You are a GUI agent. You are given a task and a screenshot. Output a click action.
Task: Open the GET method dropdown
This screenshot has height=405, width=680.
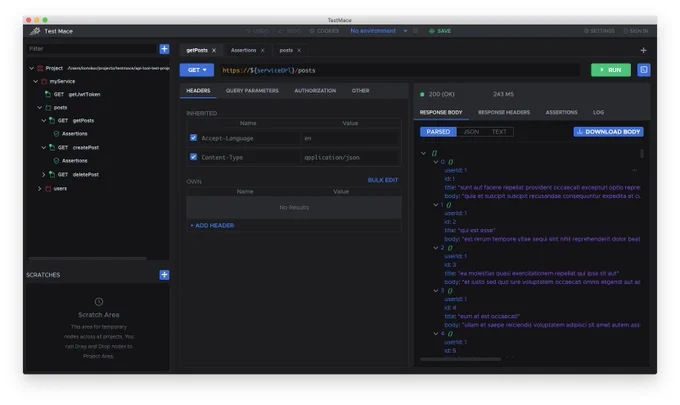(197, 70)
